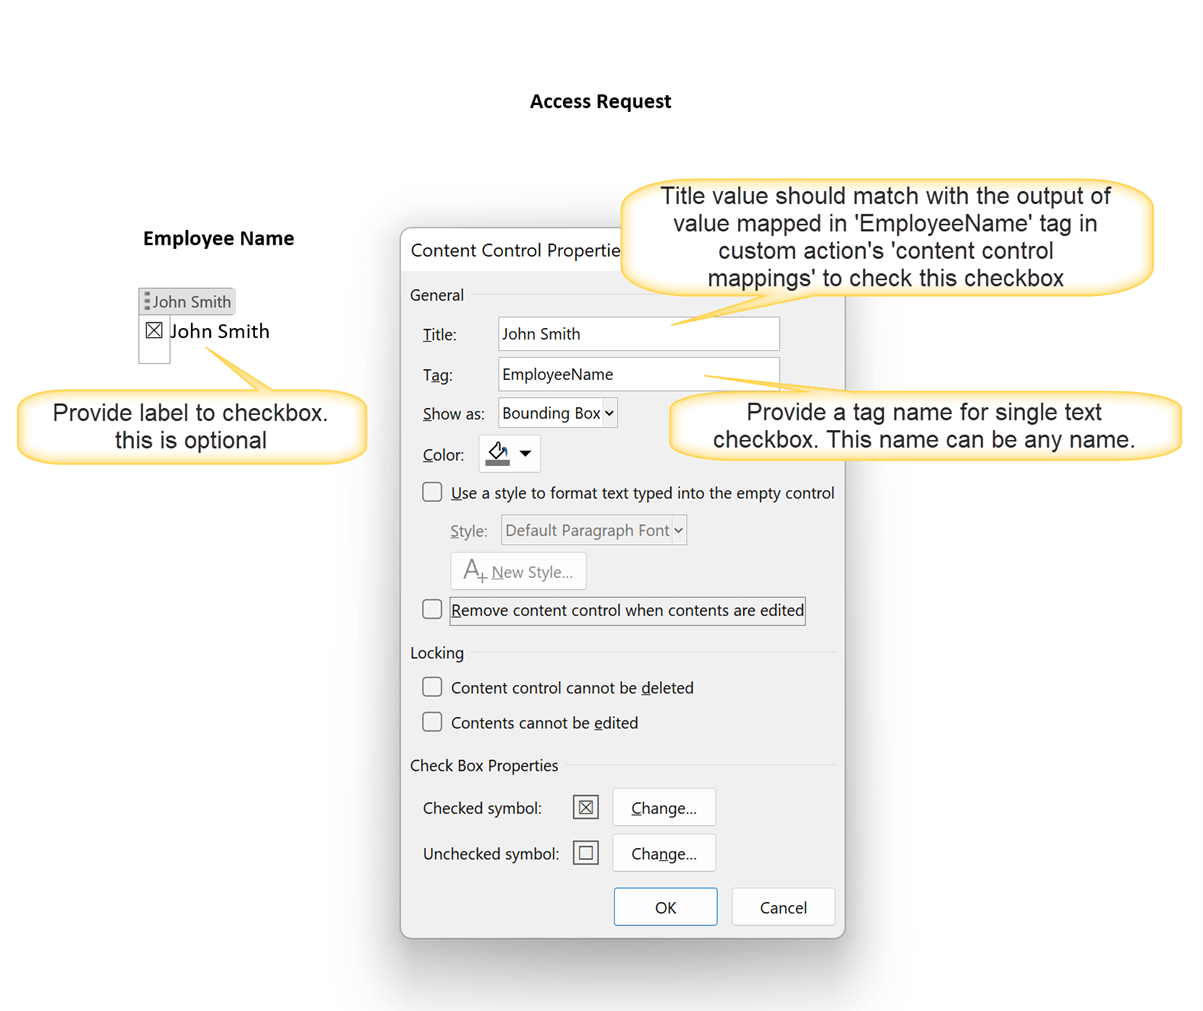Toggle the John Smith checkbox in the document
The width and height of the screenshot is (1203, 1011).
tap(154, 330)
